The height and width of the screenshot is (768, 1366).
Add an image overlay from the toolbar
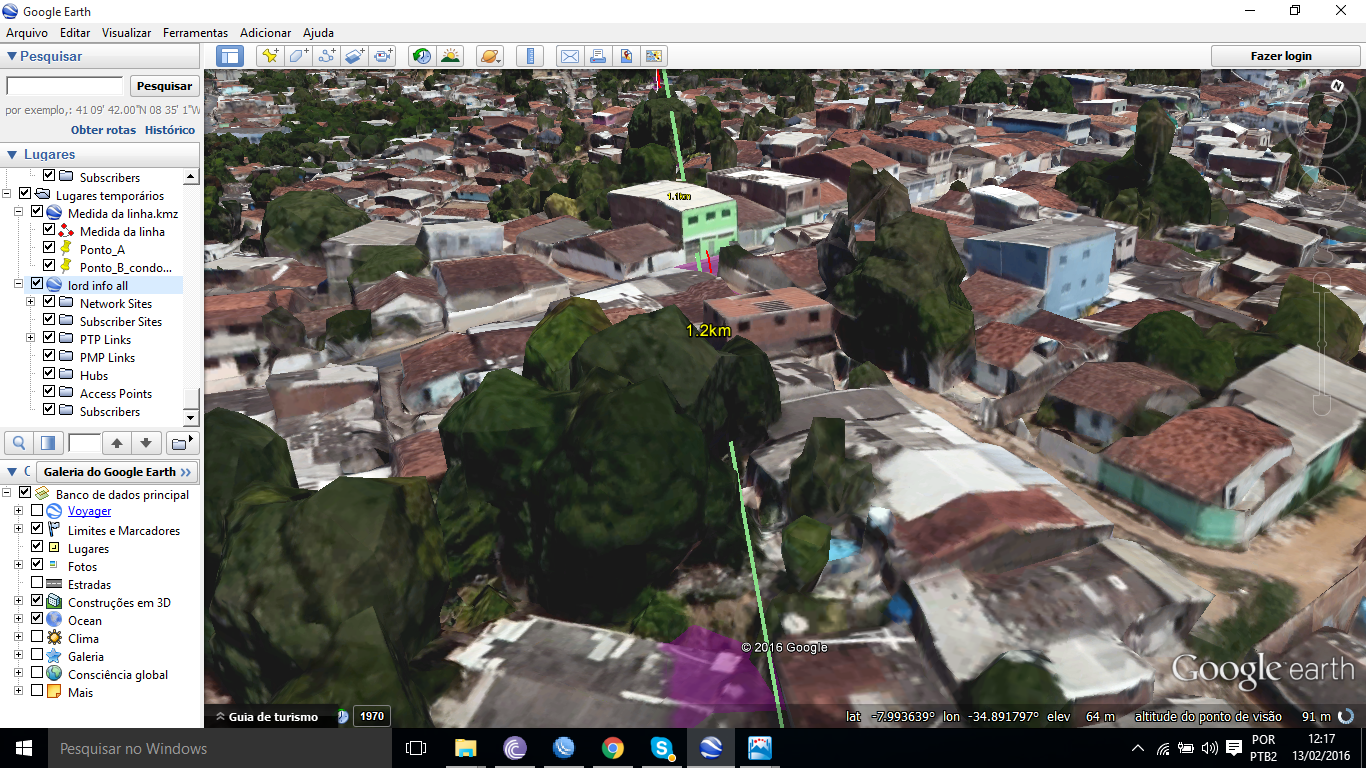click(354, 56)
